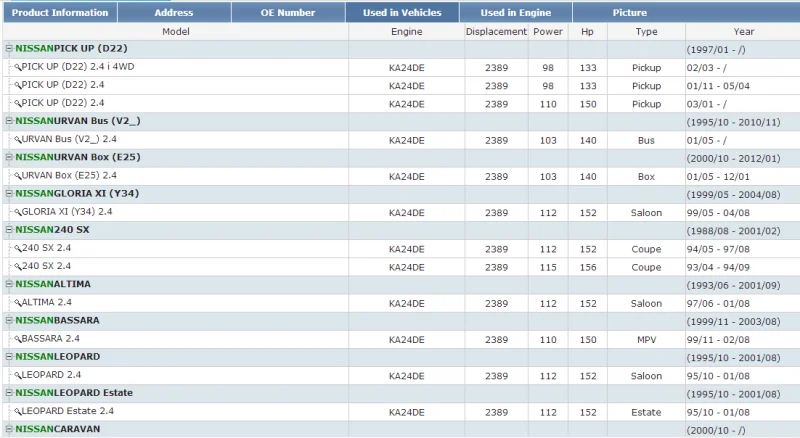This screenshot has width=800, height=438.
Task: Collapse the NISSAN CARAVAN group
Action: click(9, 429)
